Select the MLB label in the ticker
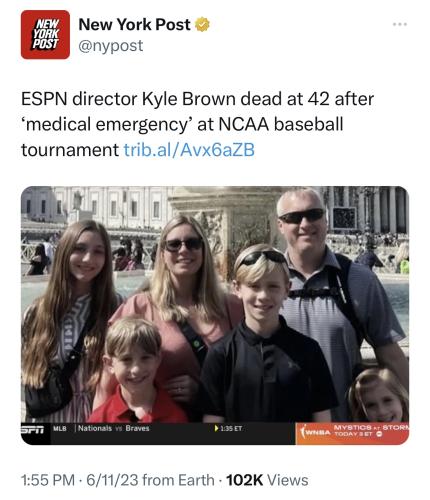 (x=60, y=428)
